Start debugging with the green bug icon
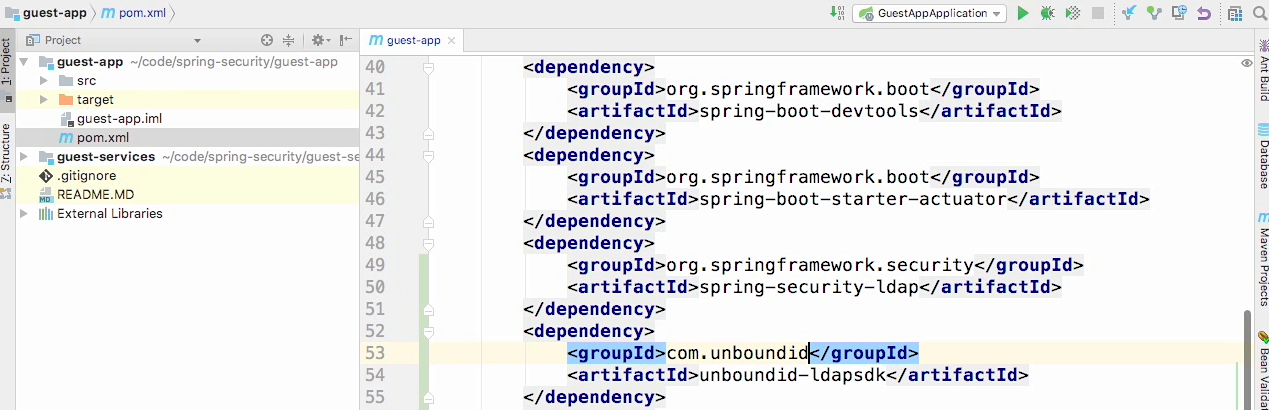The image size is (1269, 410). coord(1047,14)
